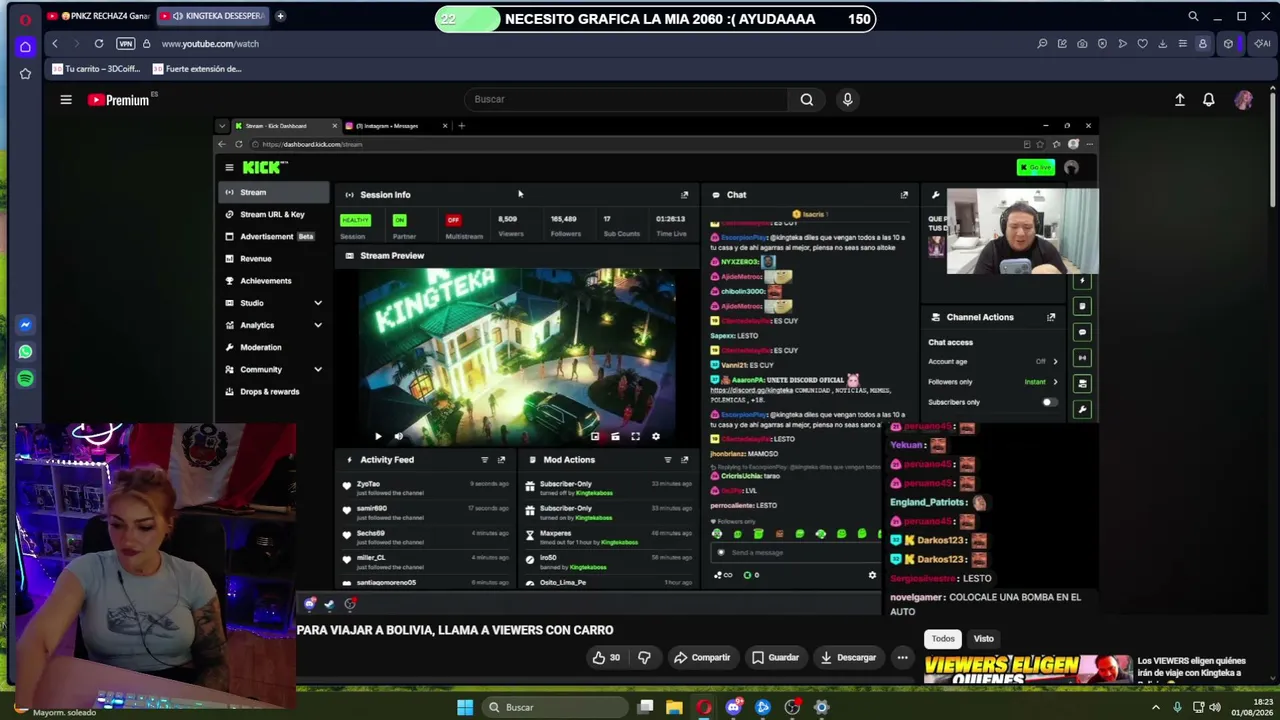
Task: Click the YouTube search magnifier button
Action: tap(807, 99)
